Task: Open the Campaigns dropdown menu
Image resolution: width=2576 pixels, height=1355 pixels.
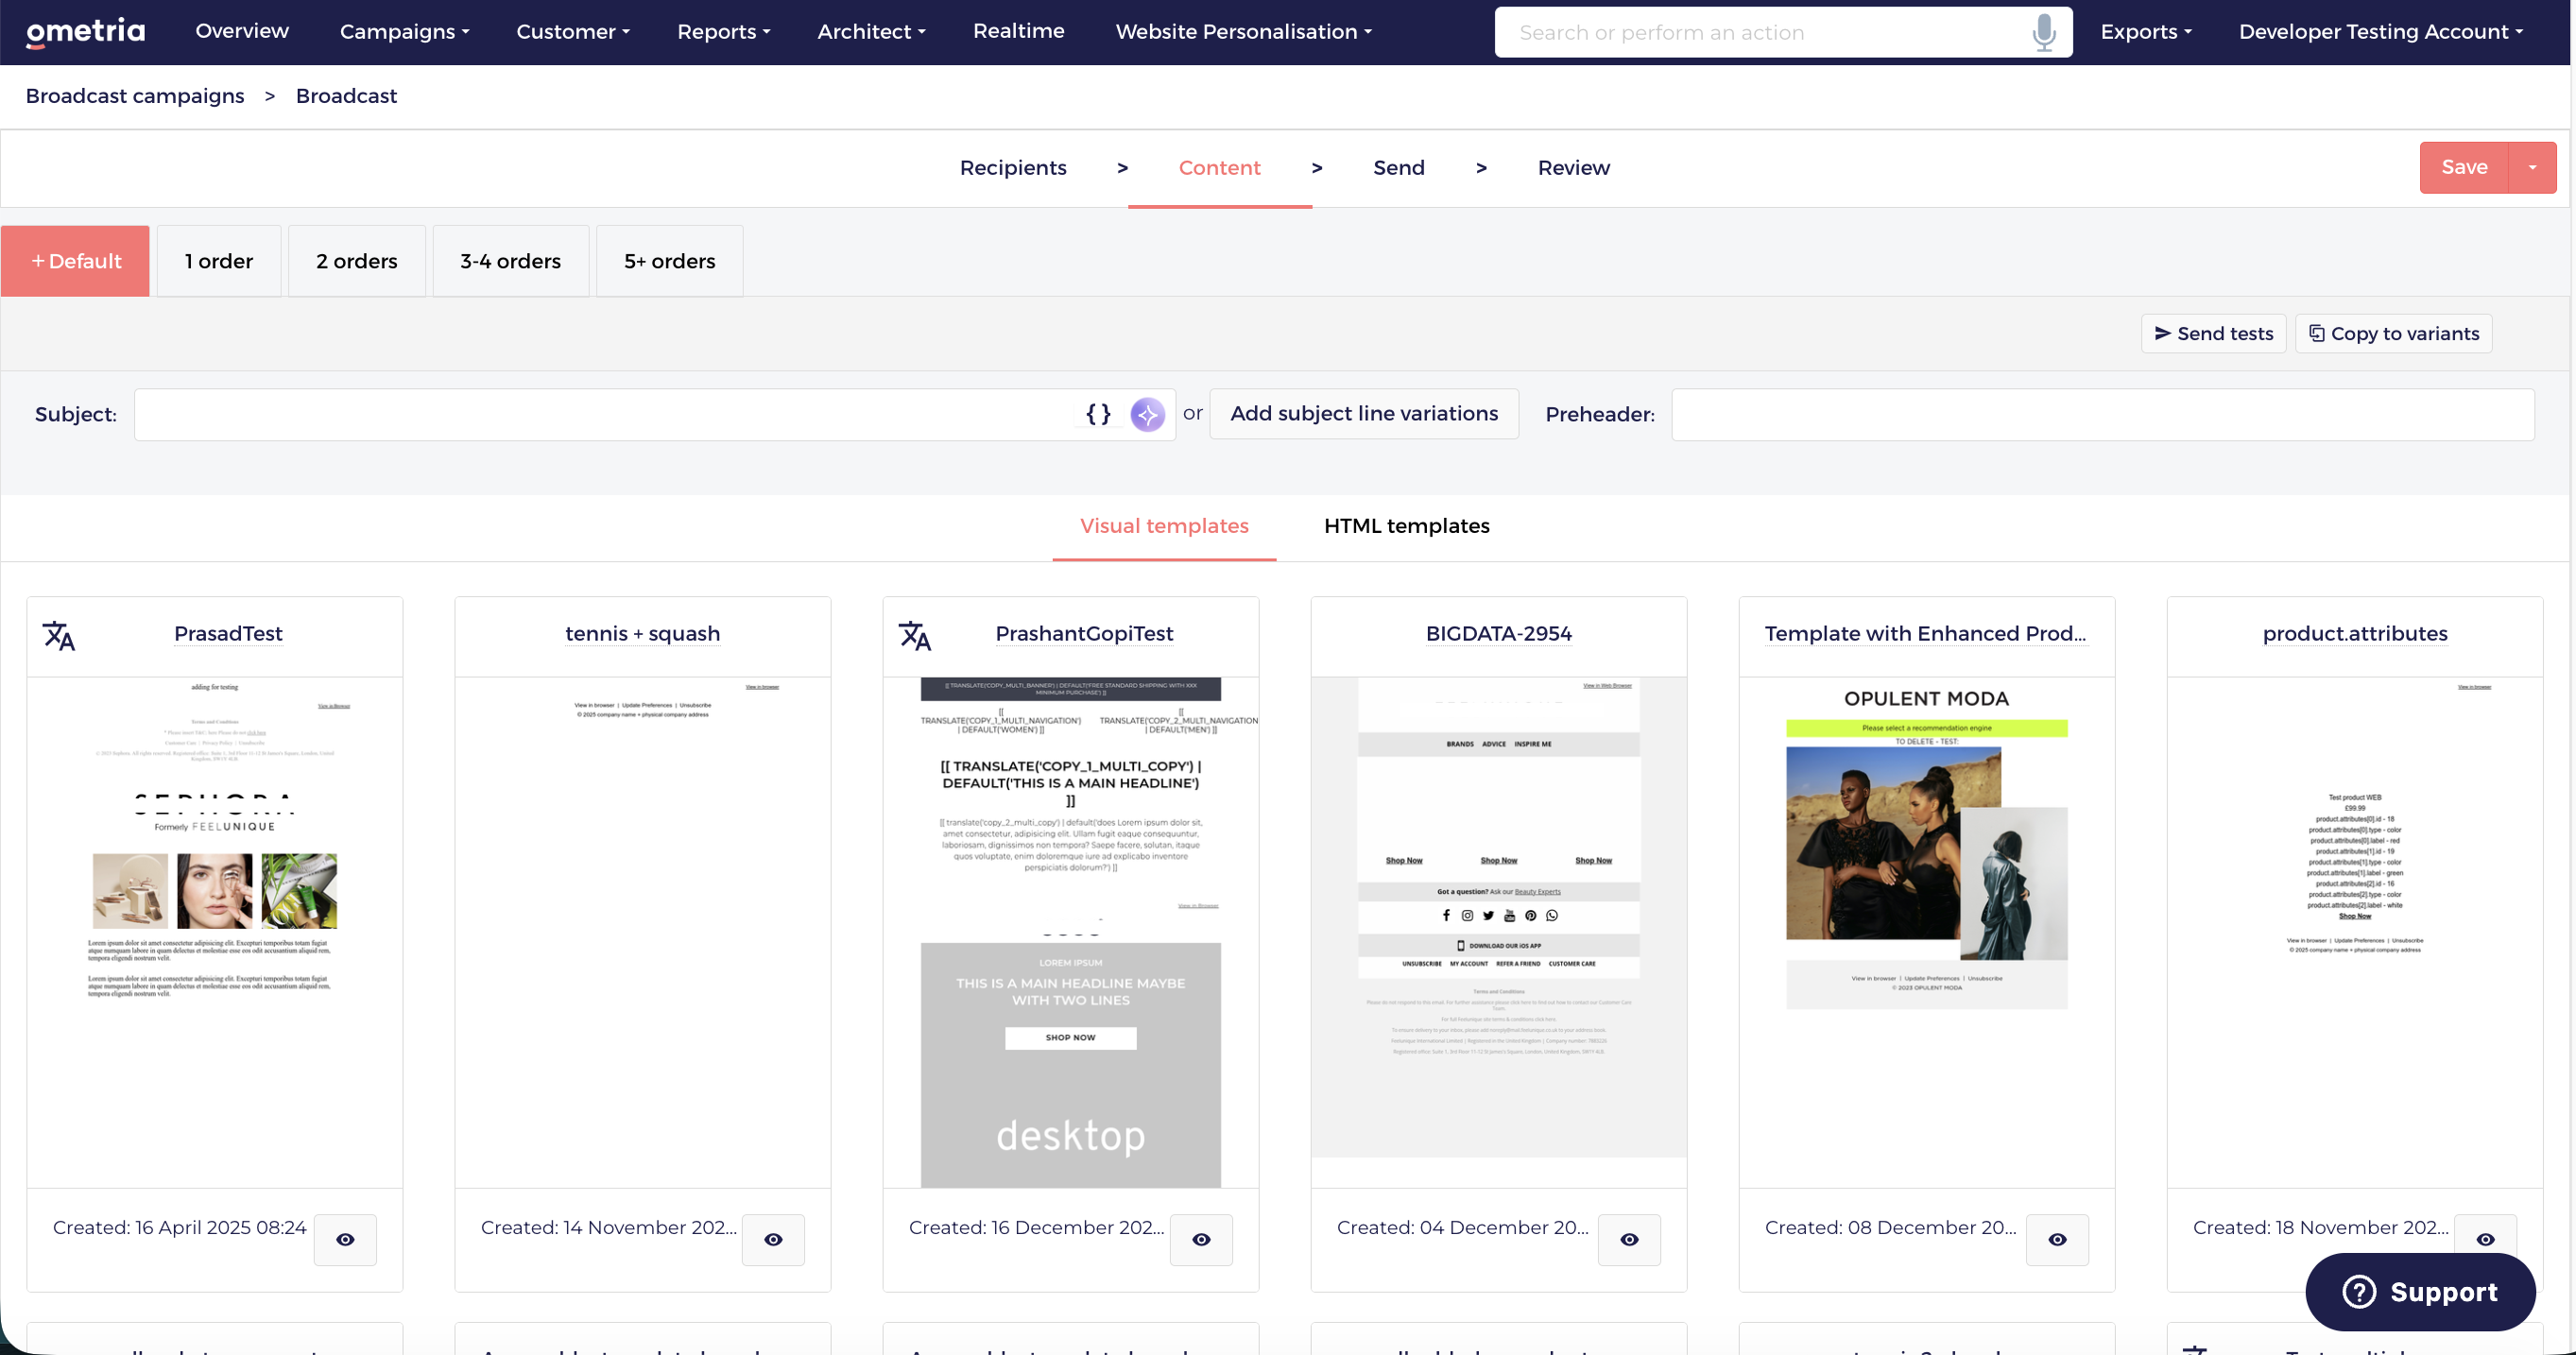Action: [405, 31]
